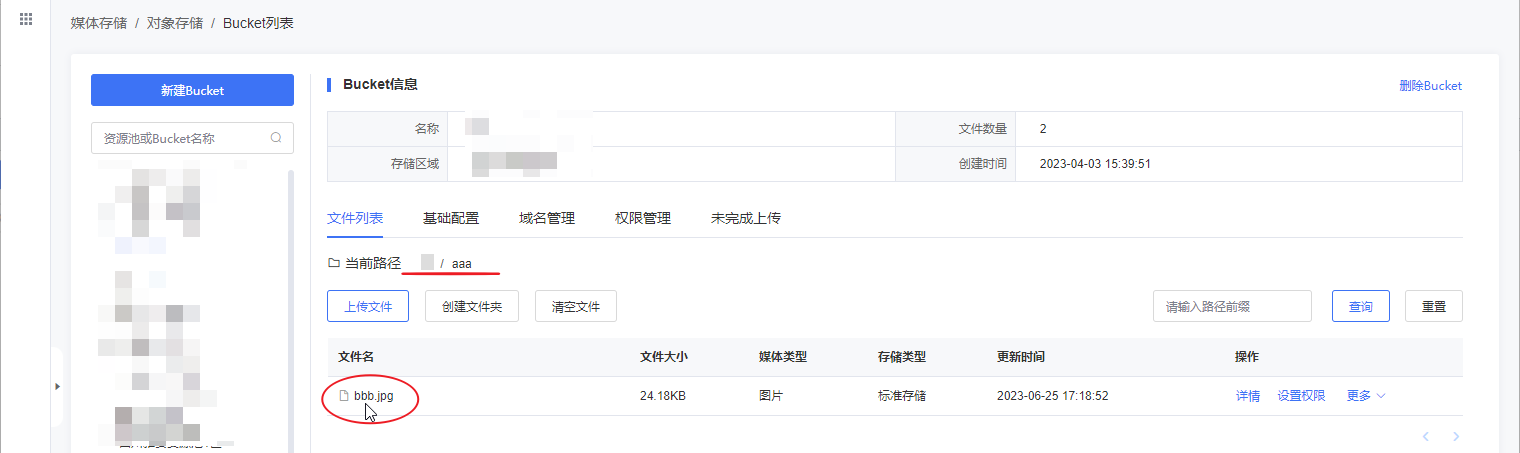The image size is (1520, 453).
Task: Show the 未完成上传 tab
Action: (x=746, y=218)
